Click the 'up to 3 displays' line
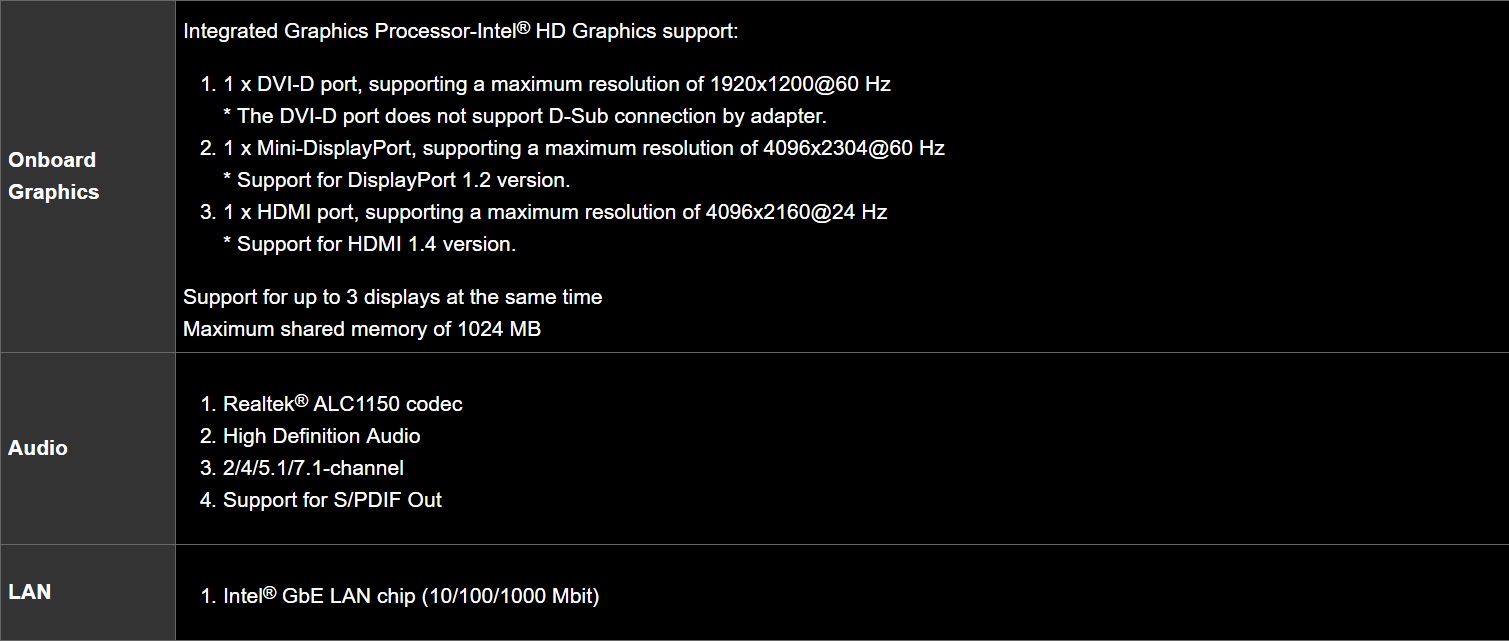Image resolution: width=1509 pixels, height=641 pixels. coord(392,297)
